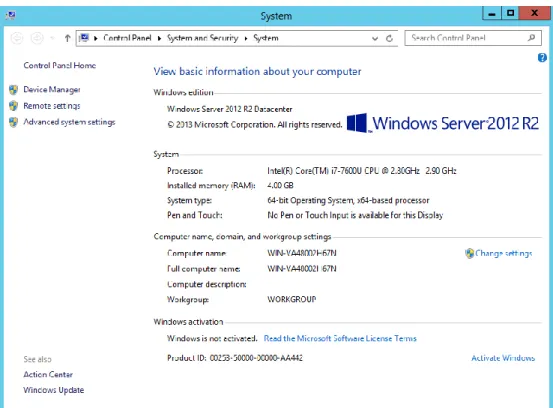
Task: Expand the arrow after Control Panel breadcrumb
Action: click(159, 38)
